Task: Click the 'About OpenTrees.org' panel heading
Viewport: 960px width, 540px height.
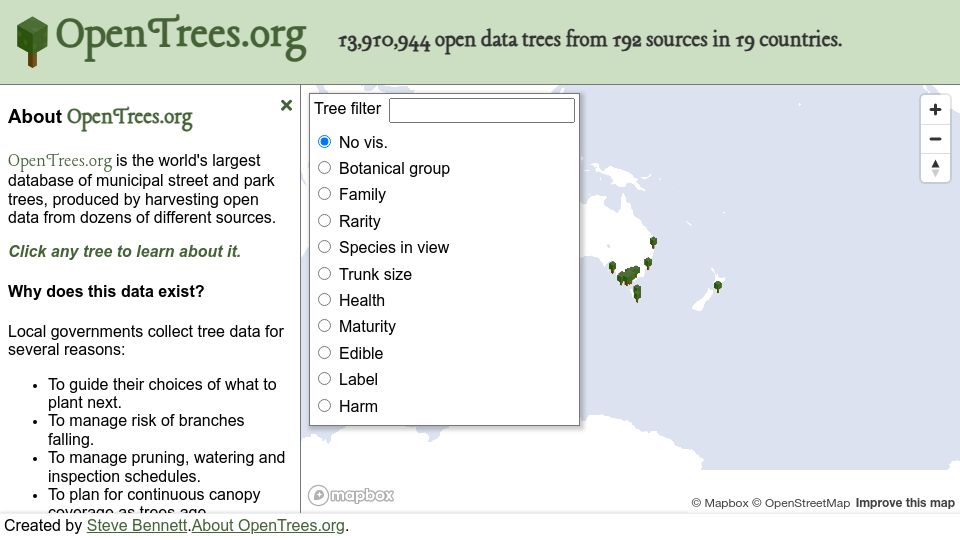Action: [100, 117]
